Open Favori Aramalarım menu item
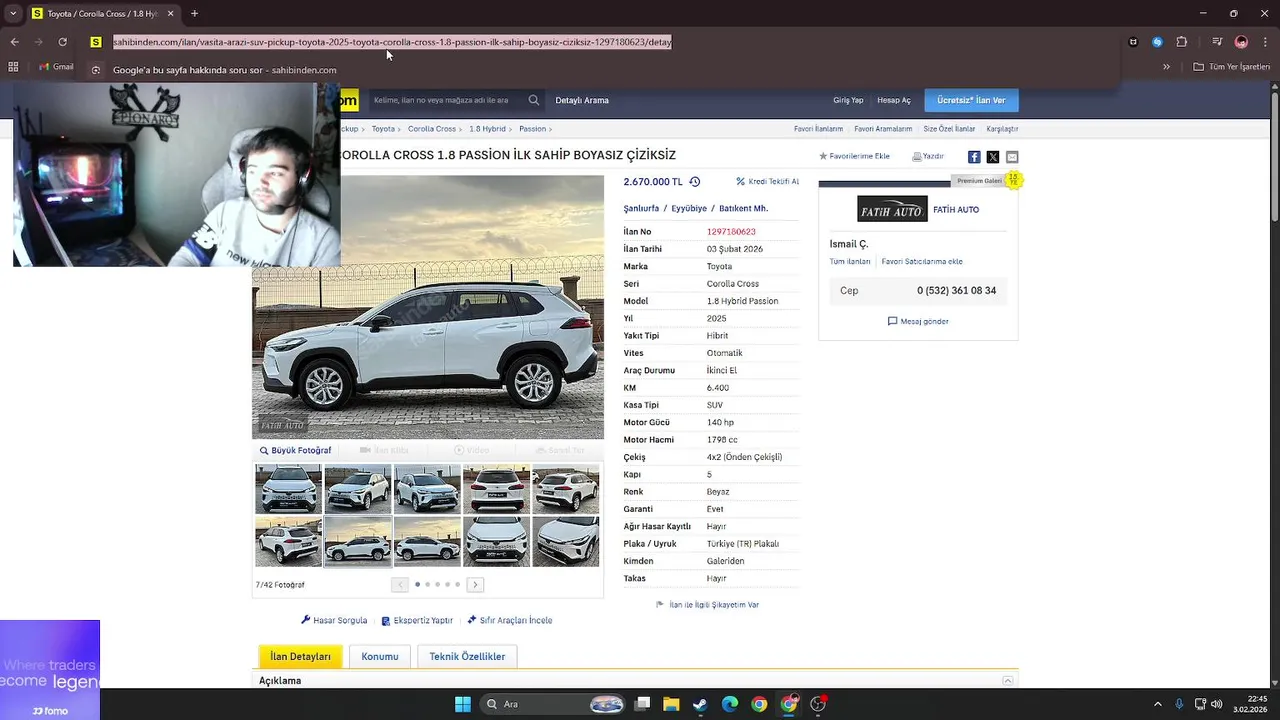 (x=883, y=129)
